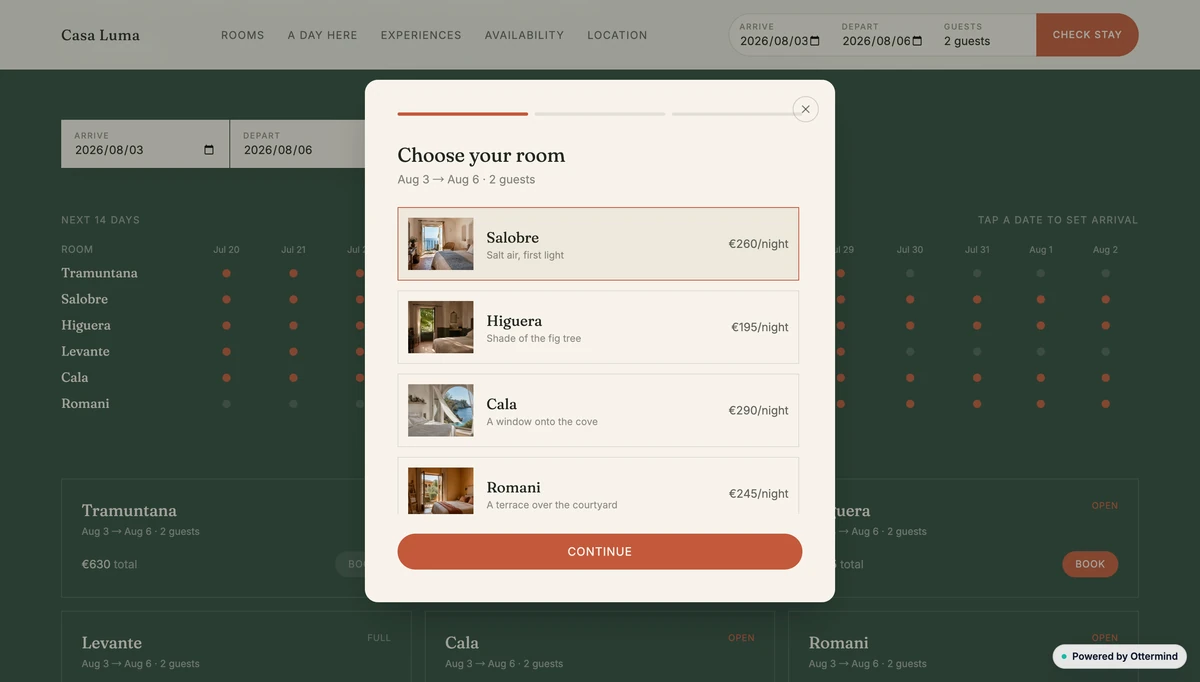Click the Levante card title
This screenshot has width=1200, height=682.
(x=112, y=642)
